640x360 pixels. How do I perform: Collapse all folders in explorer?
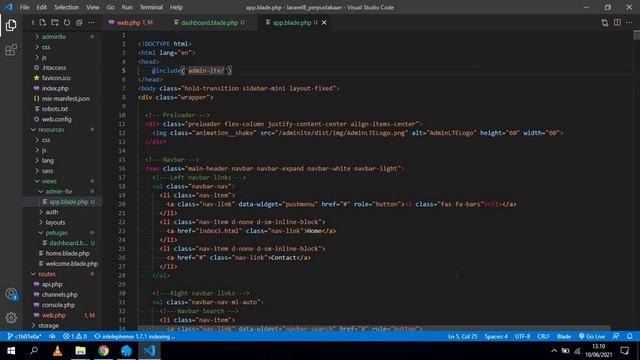tap(79, 22)
